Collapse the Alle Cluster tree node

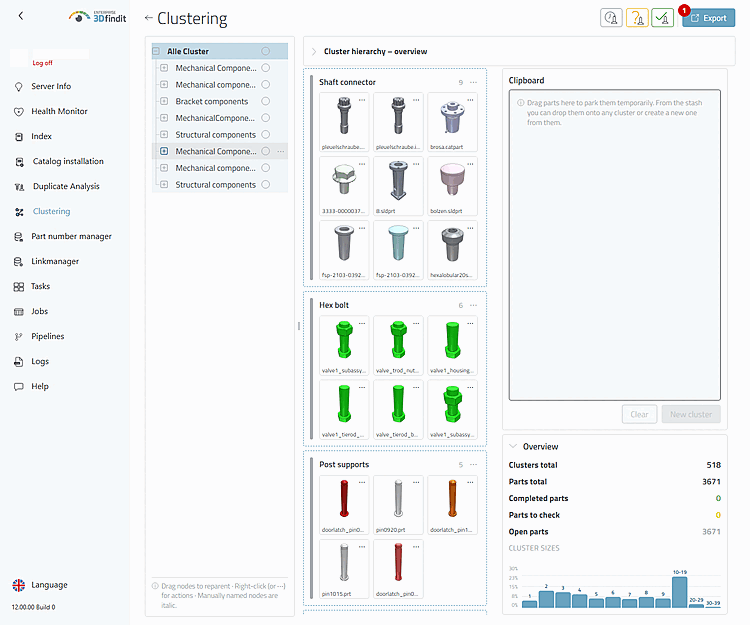tap(156, 51)
